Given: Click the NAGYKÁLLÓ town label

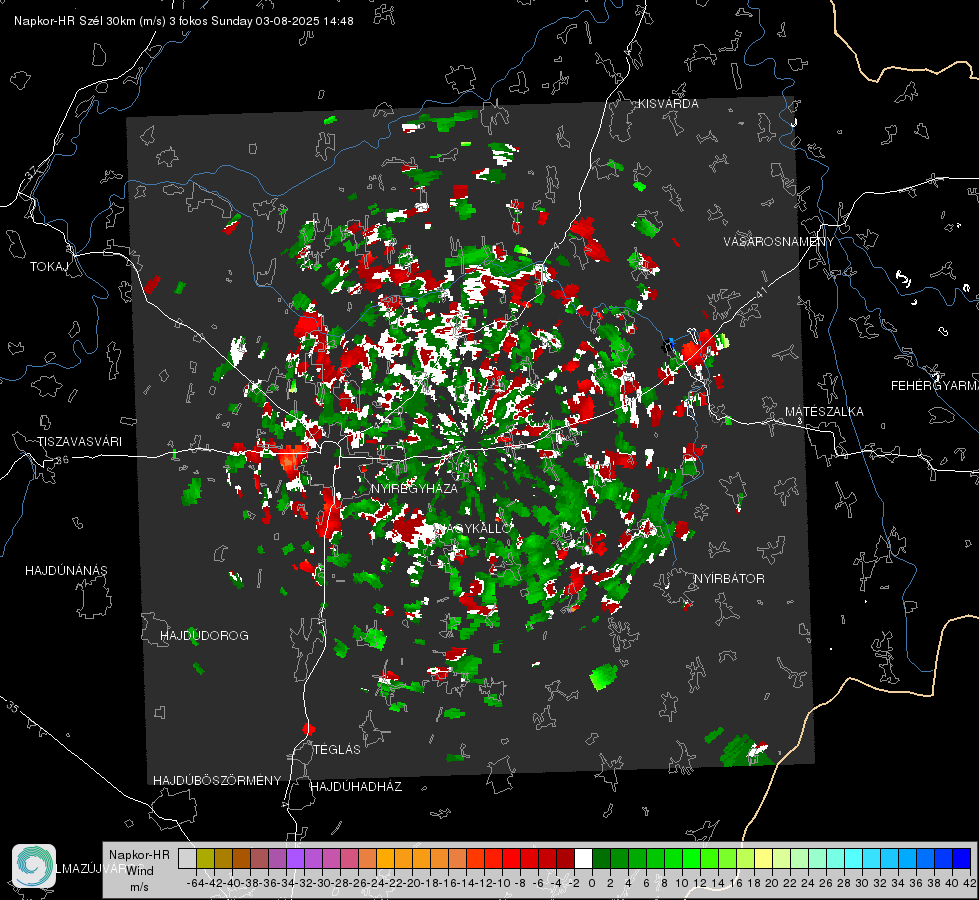Looking at the screenshot, I should coord(473,528).
